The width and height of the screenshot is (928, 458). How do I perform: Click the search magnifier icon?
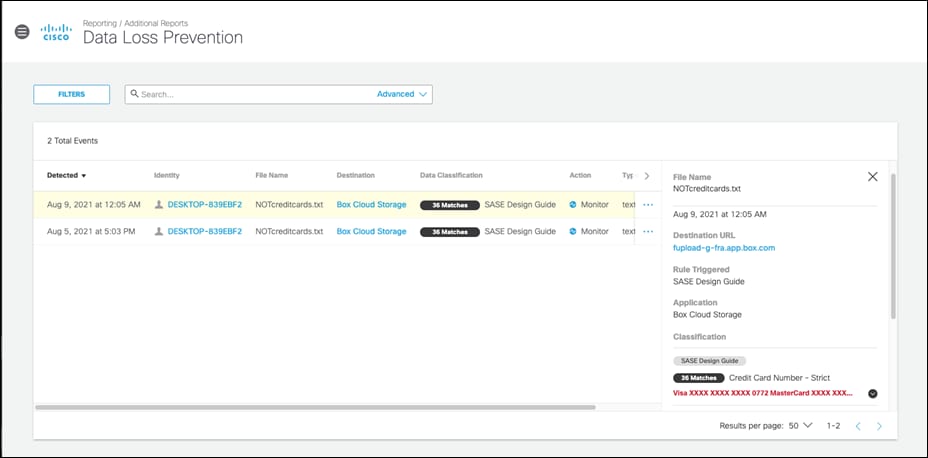(x=134, y=94)
